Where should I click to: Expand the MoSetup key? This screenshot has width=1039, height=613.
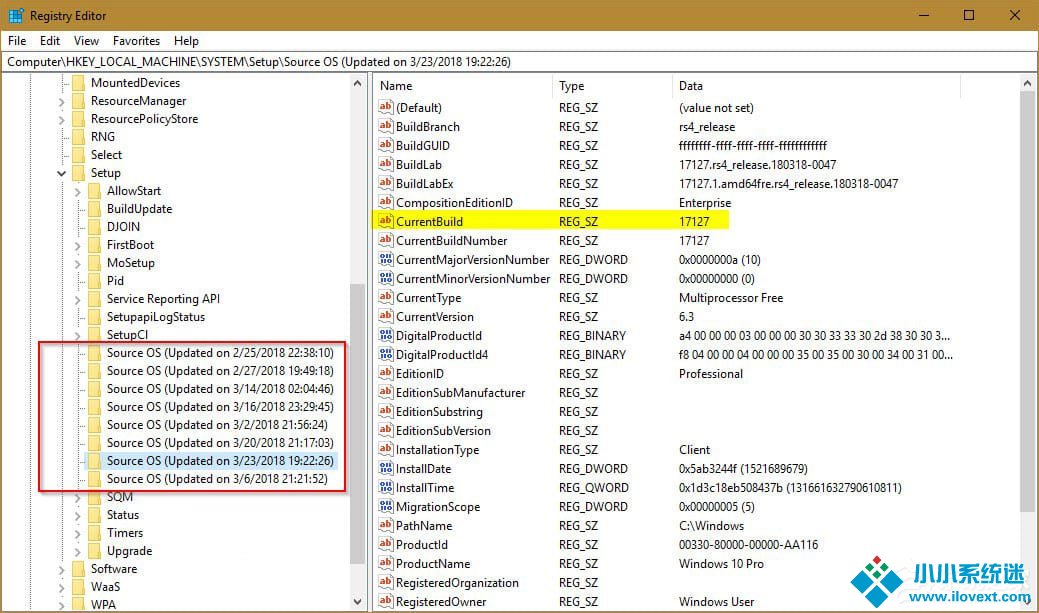point(78,263)
